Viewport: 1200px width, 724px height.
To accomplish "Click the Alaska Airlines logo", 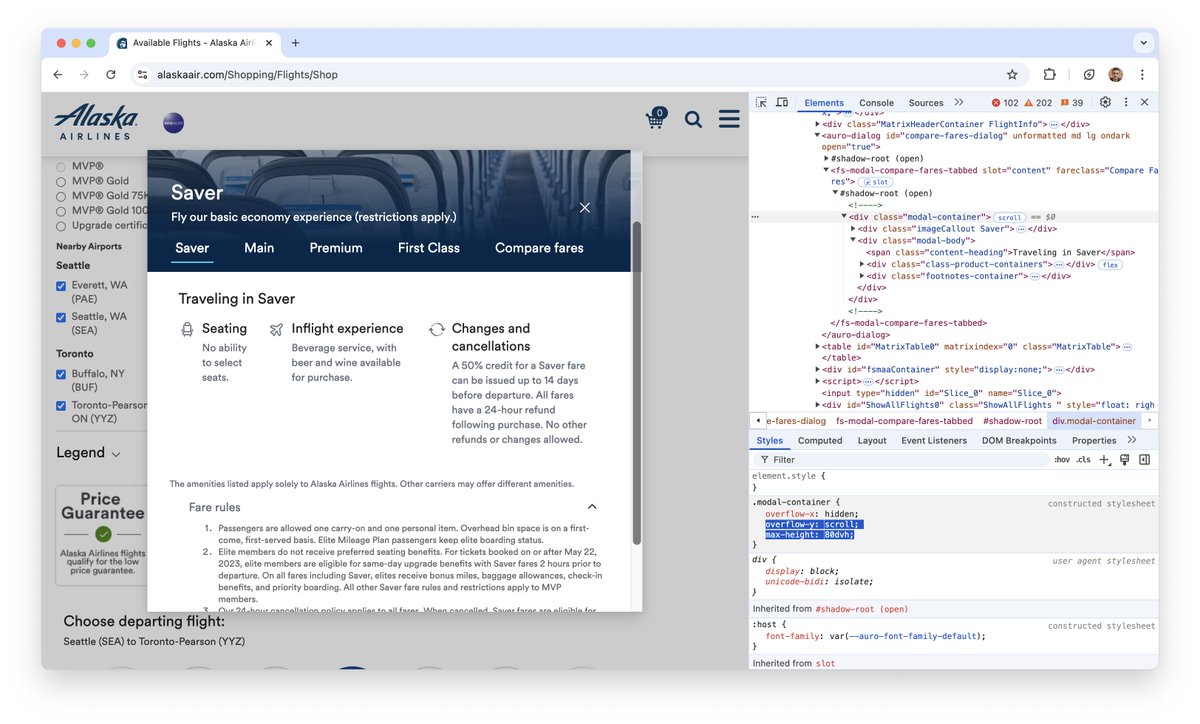I will tap(96, 121).
